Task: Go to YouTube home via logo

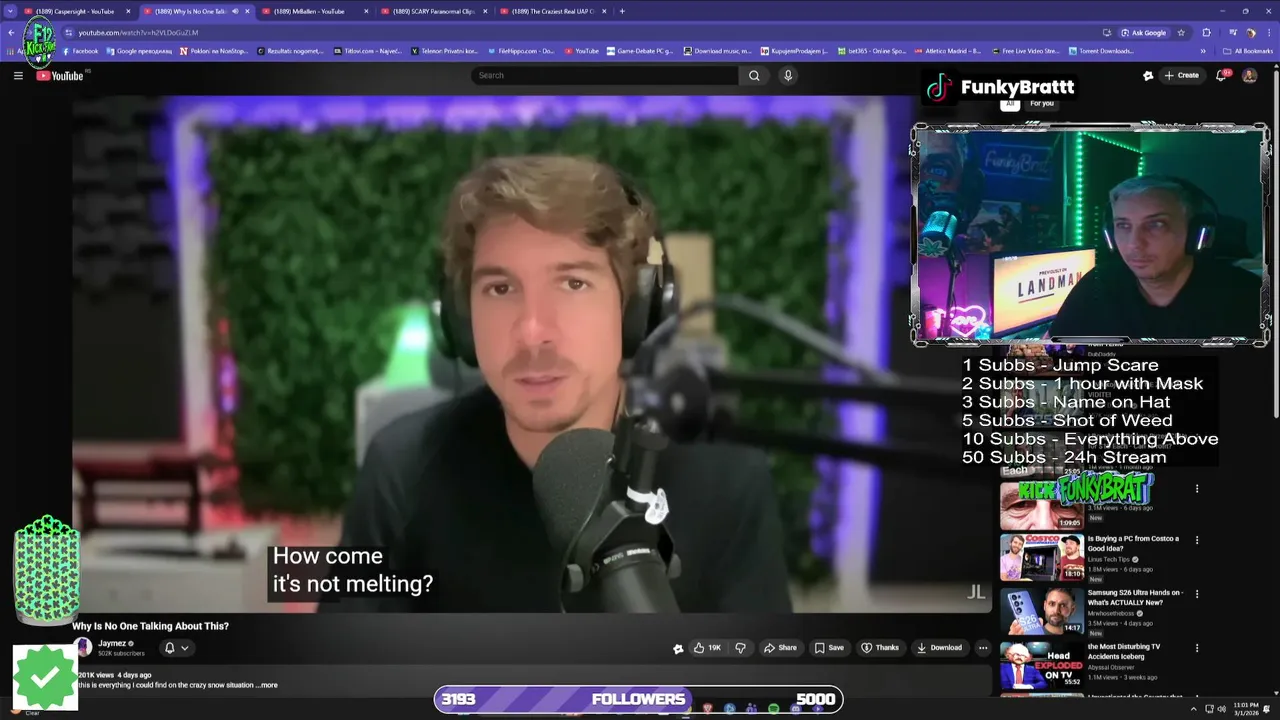Action: point(60,76)
